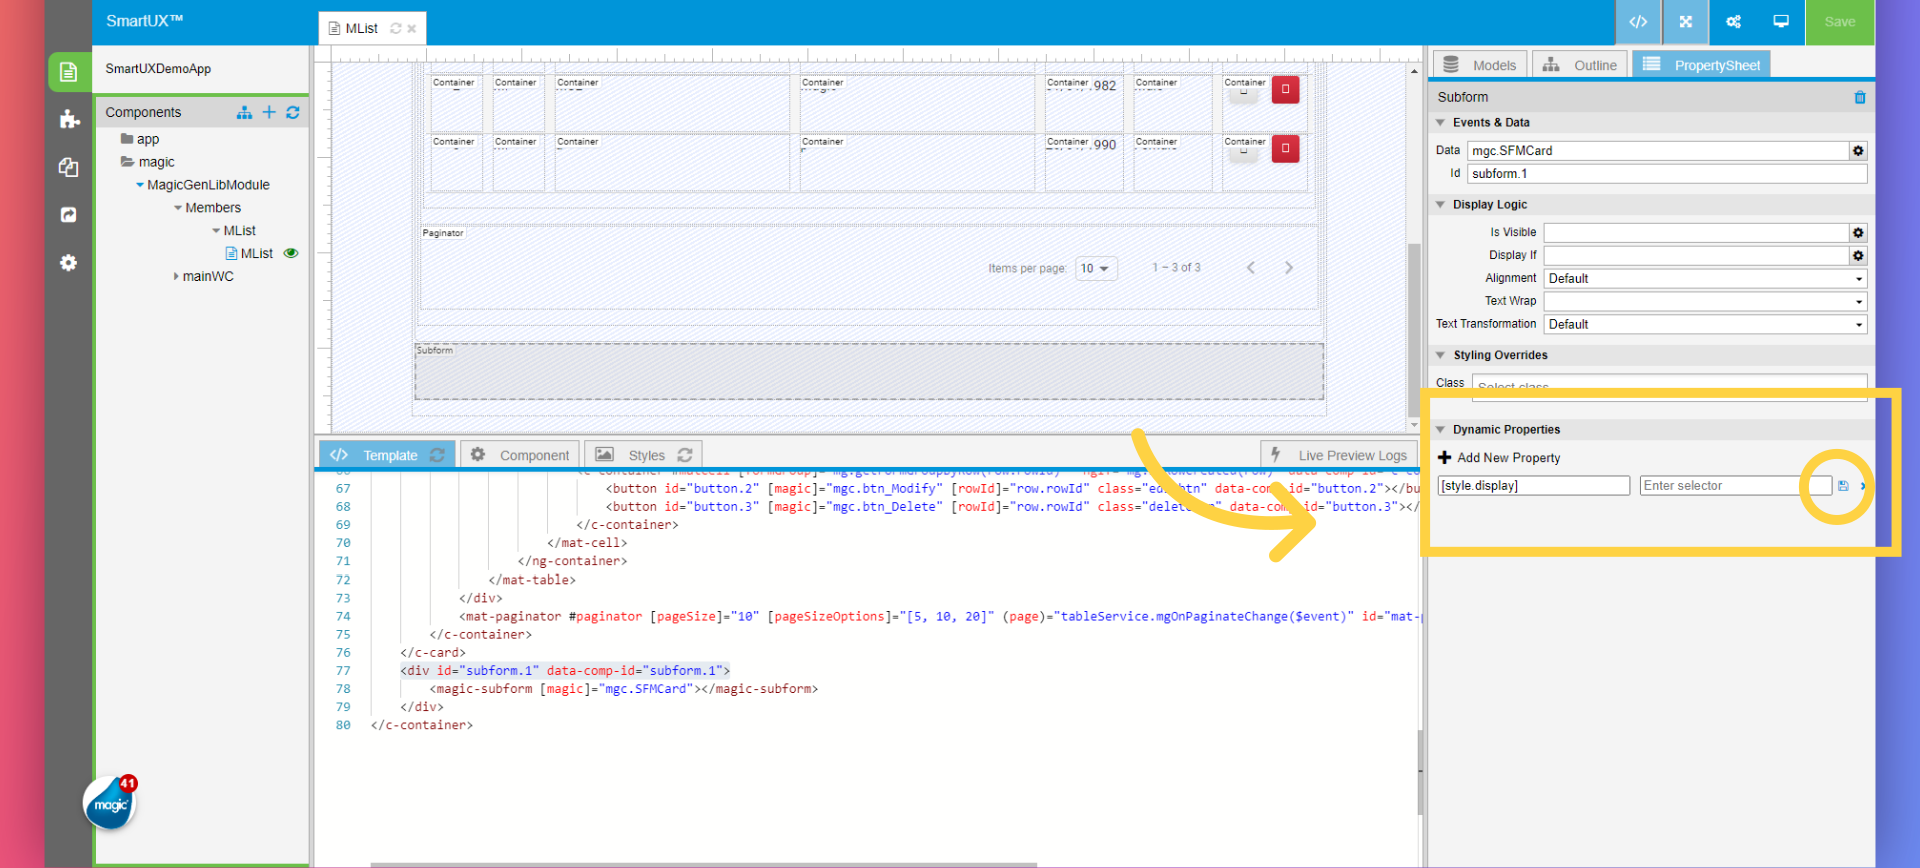
Task: Open the gear next to Is Visible field
Action: click(1858, 233)
